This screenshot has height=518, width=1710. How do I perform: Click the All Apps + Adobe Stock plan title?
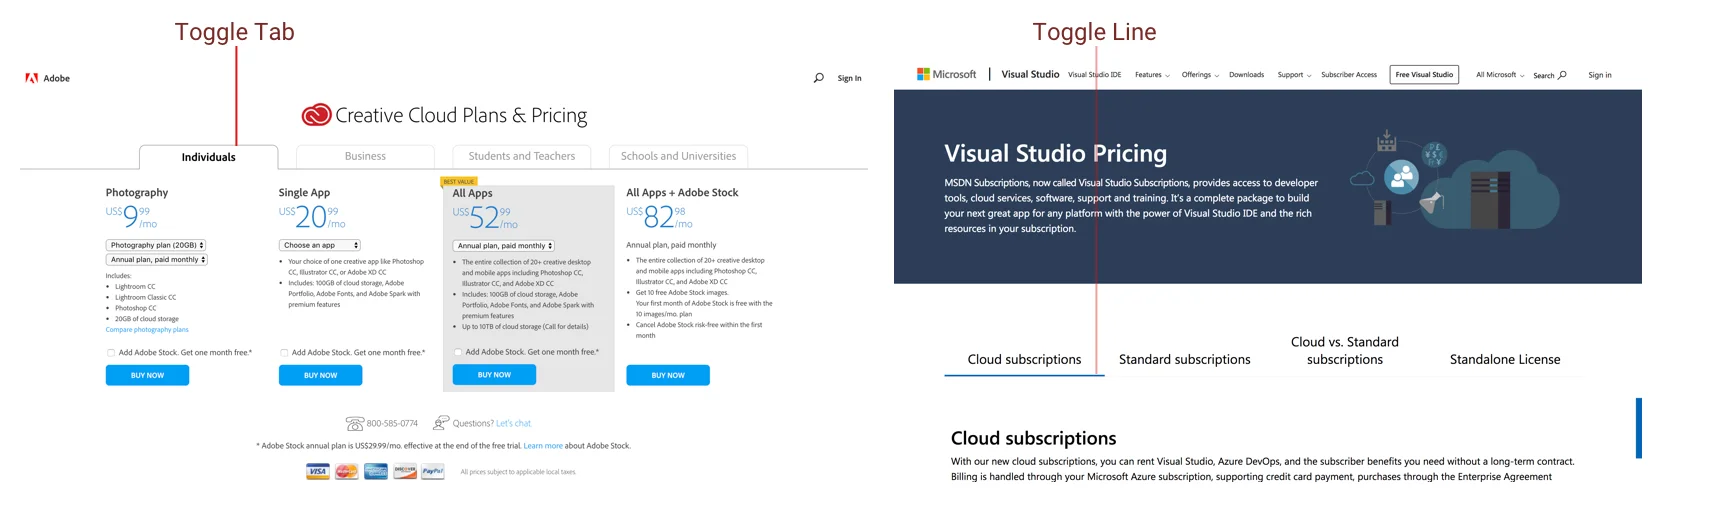pyautogui.click(x=682, y=192)
